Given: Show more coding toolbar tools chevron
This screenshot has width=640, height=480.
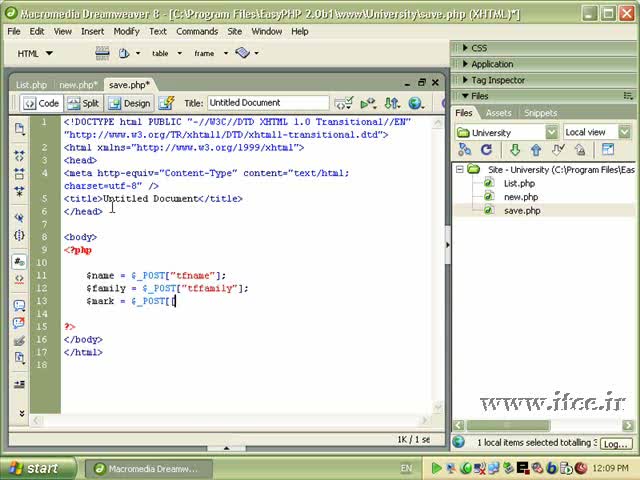Looking at the screenshot, I should pyautogui.click(x=22, y=413).
